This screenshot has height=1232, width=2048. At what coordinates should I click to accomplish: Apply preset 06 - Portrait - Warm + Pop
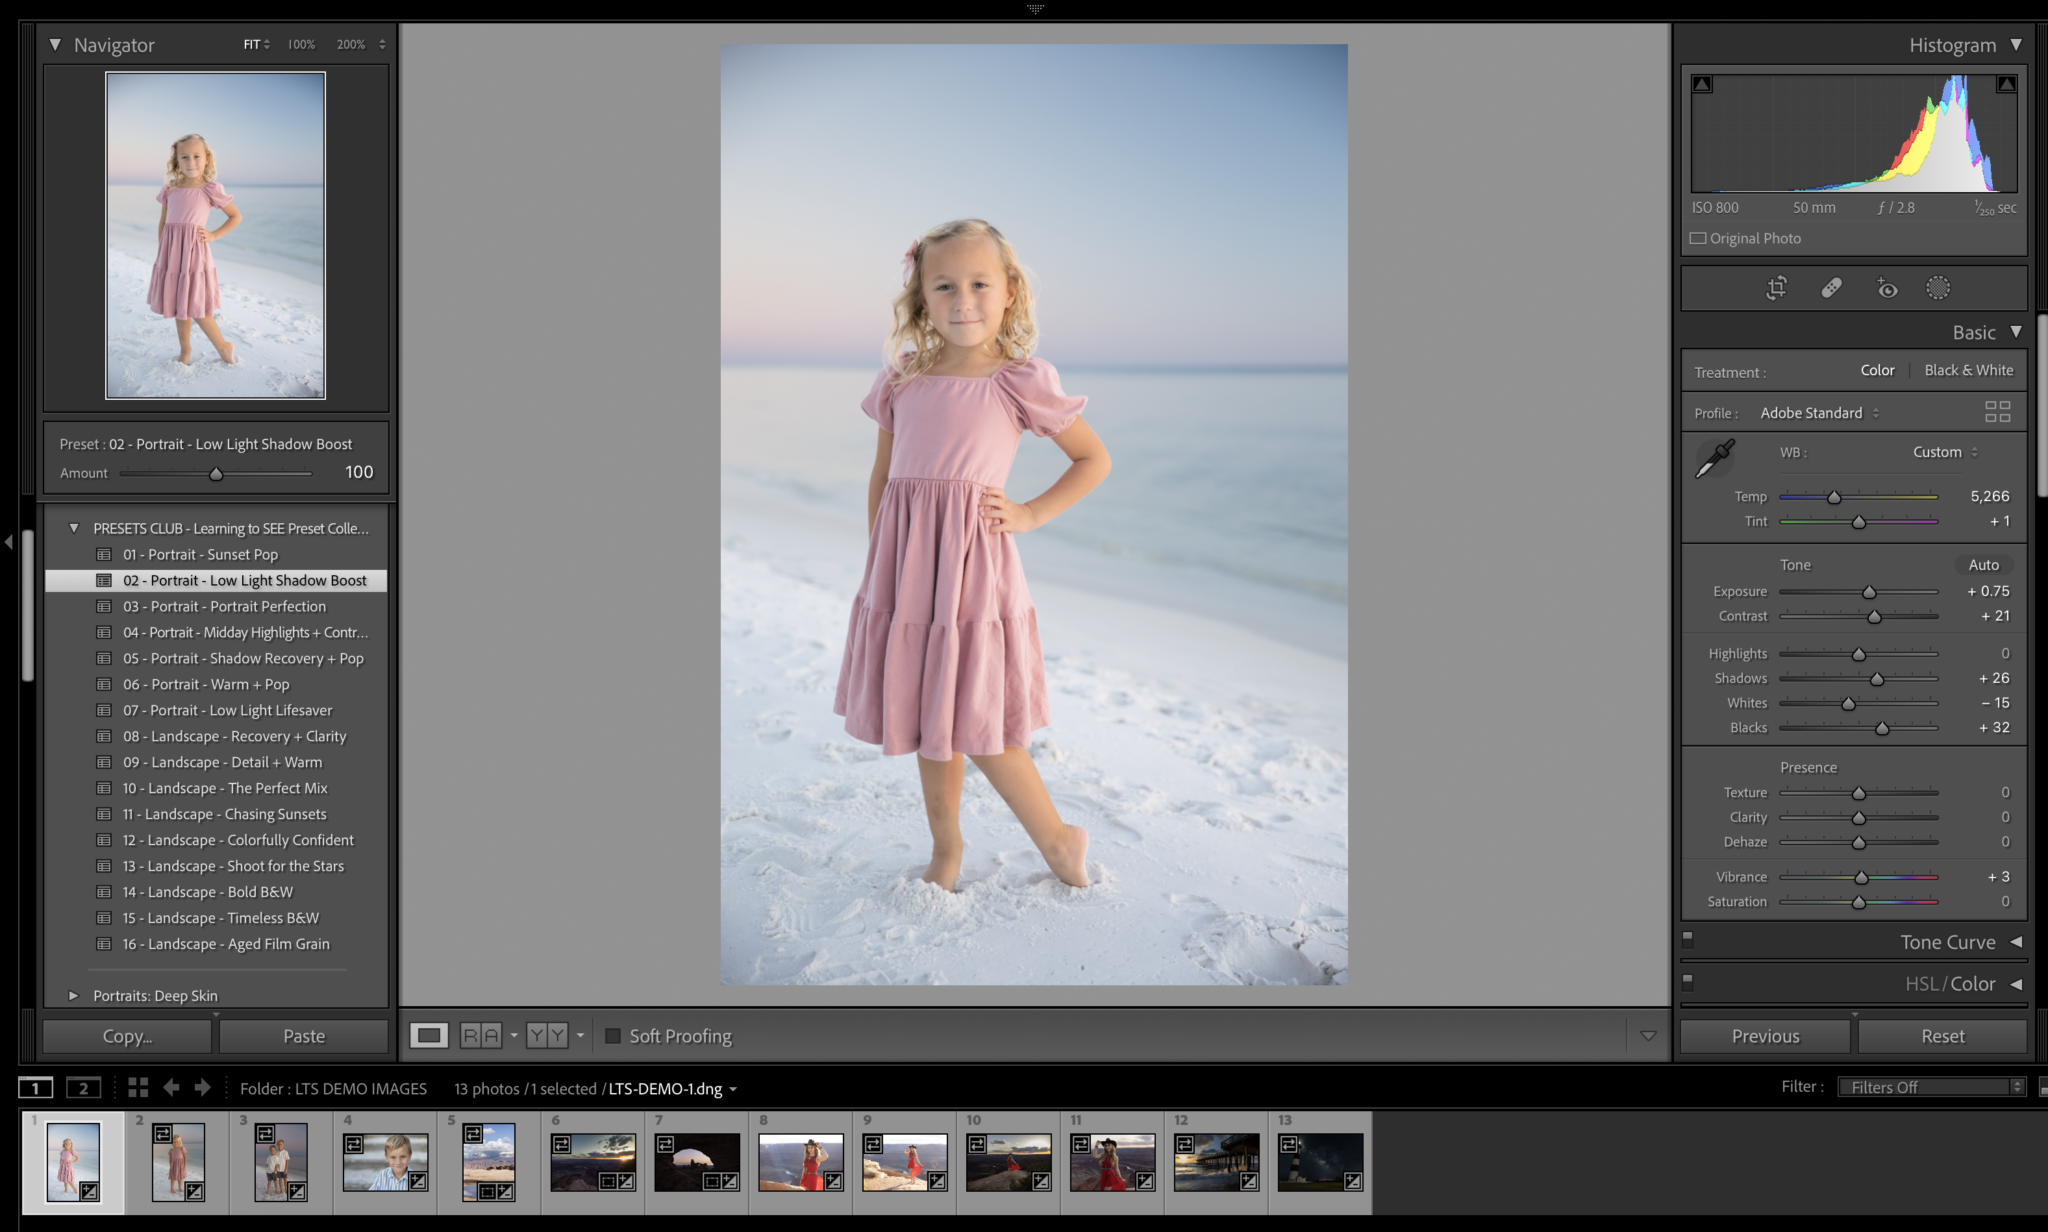click(206, 685)
